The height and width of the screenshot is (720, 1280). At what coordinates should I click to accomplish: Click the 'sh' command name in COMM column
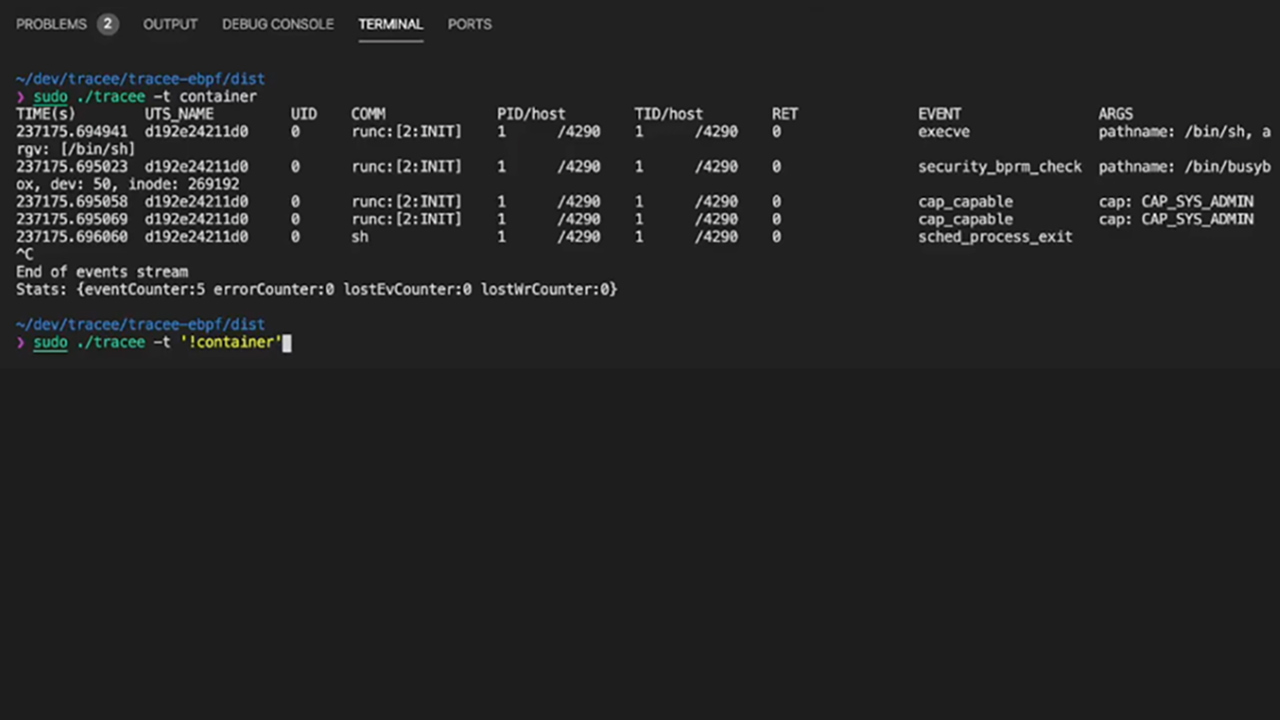click(360, 237)
